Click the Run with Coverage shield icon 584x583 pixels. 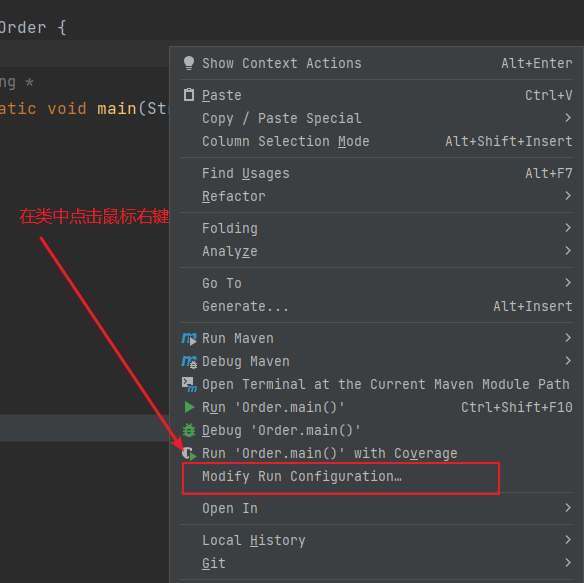pos(189,453)
